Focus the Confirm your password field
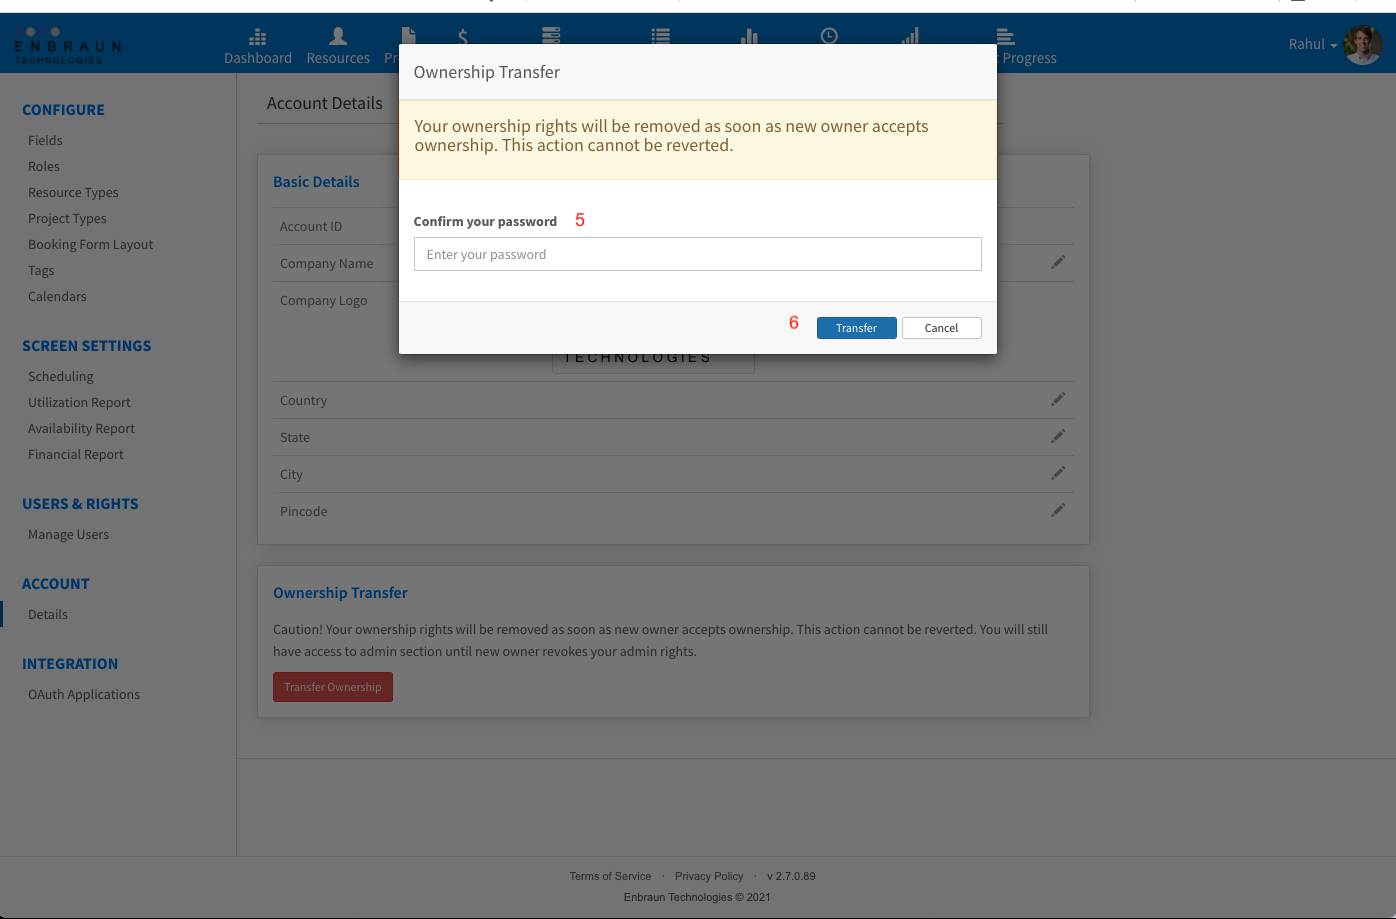Screen dimensions: 1396x919 click(698, 254)
